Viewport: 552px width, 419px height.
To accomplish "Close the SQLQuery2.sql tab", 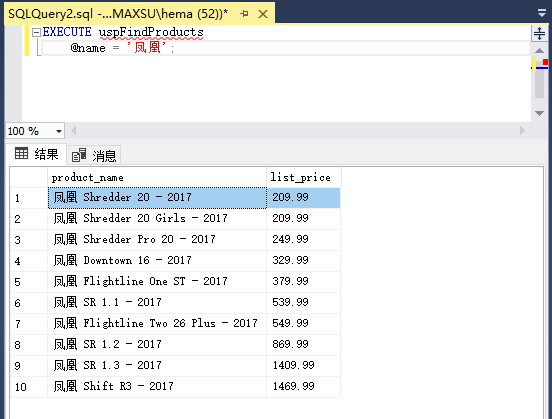I will click(263, 14).
